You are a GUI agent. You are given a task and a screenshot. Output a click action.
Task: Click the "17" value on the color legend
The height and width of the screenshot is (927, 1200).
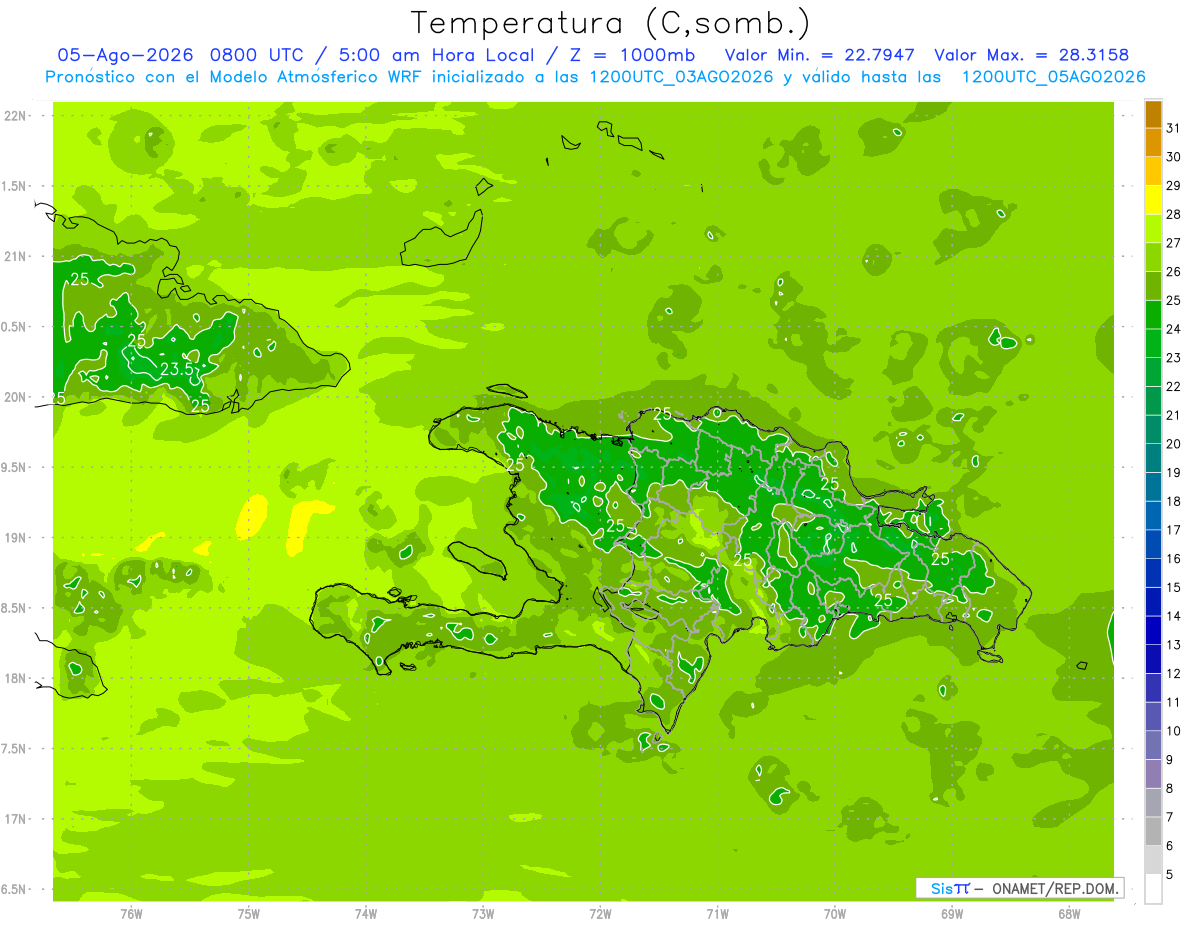1174,530
